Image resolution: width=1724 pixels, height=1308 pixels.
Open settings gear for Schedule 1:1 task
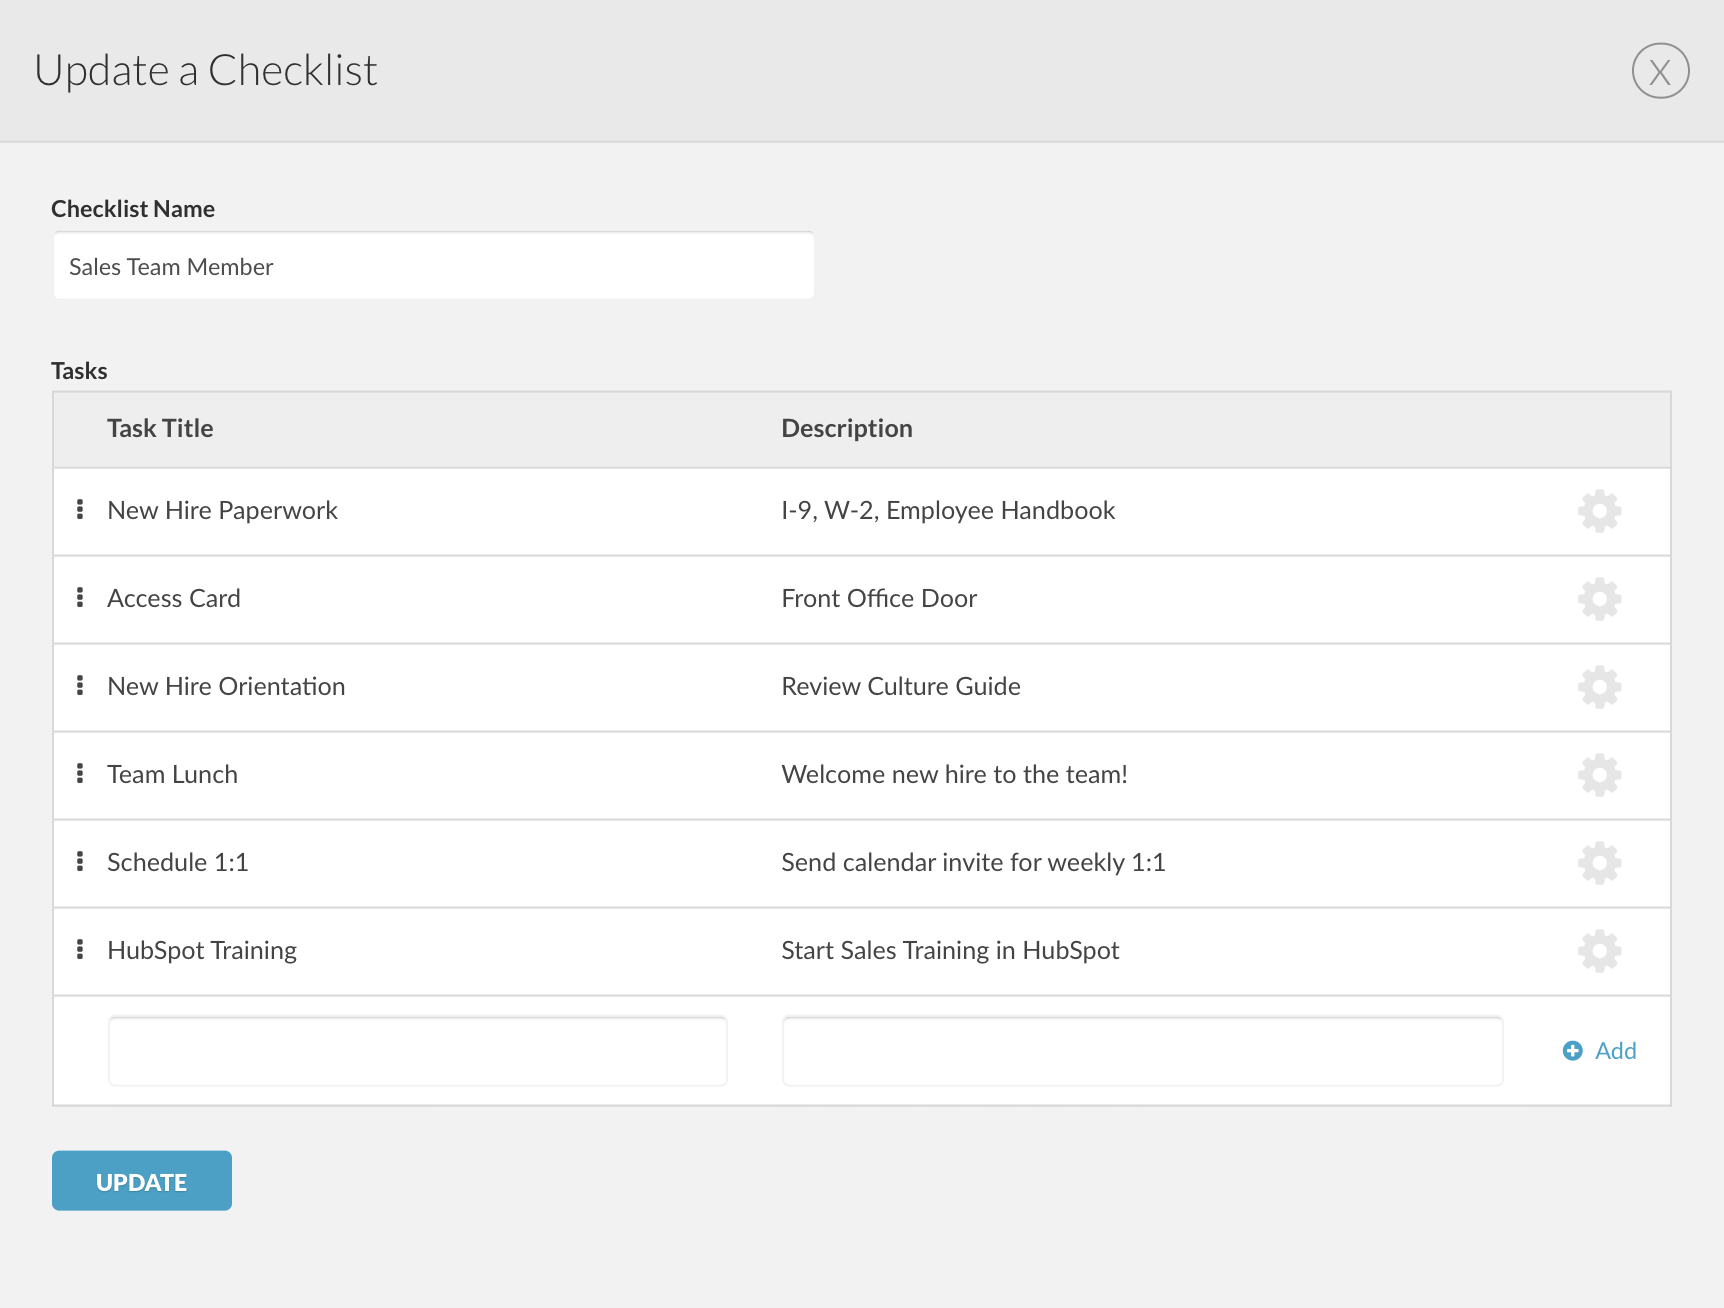[1599, 863]
